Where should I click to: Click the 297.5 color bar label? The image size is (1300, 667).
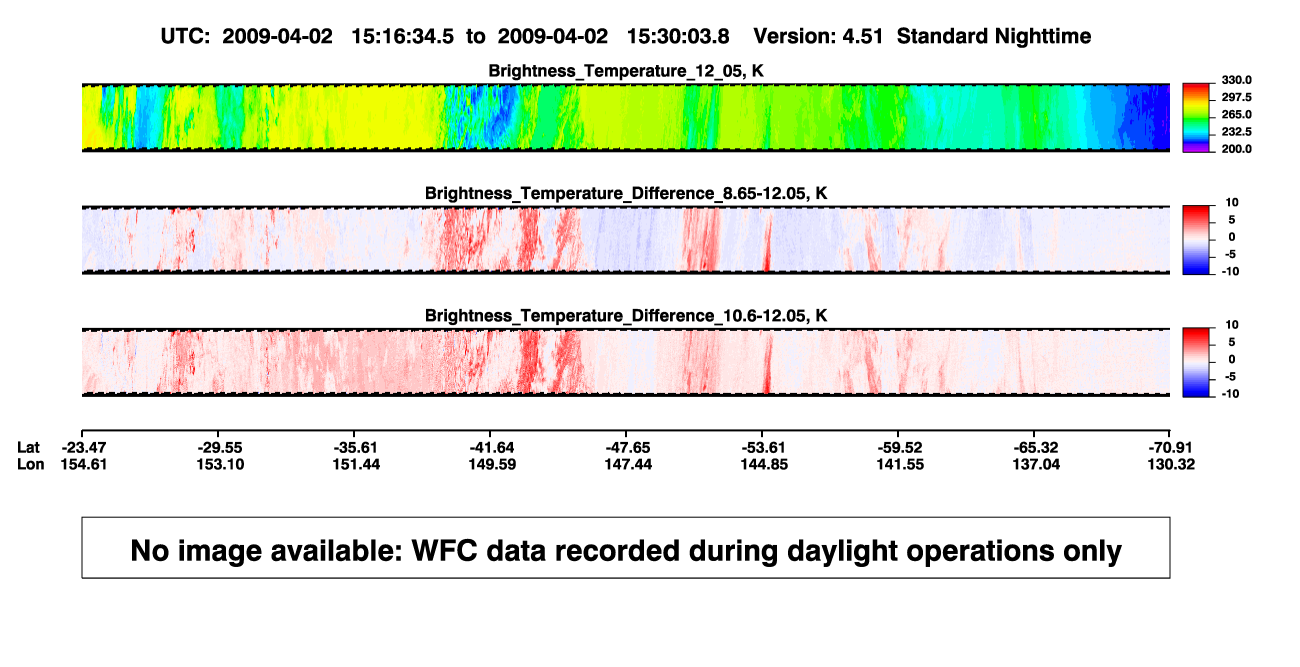tap(1235, 97)
